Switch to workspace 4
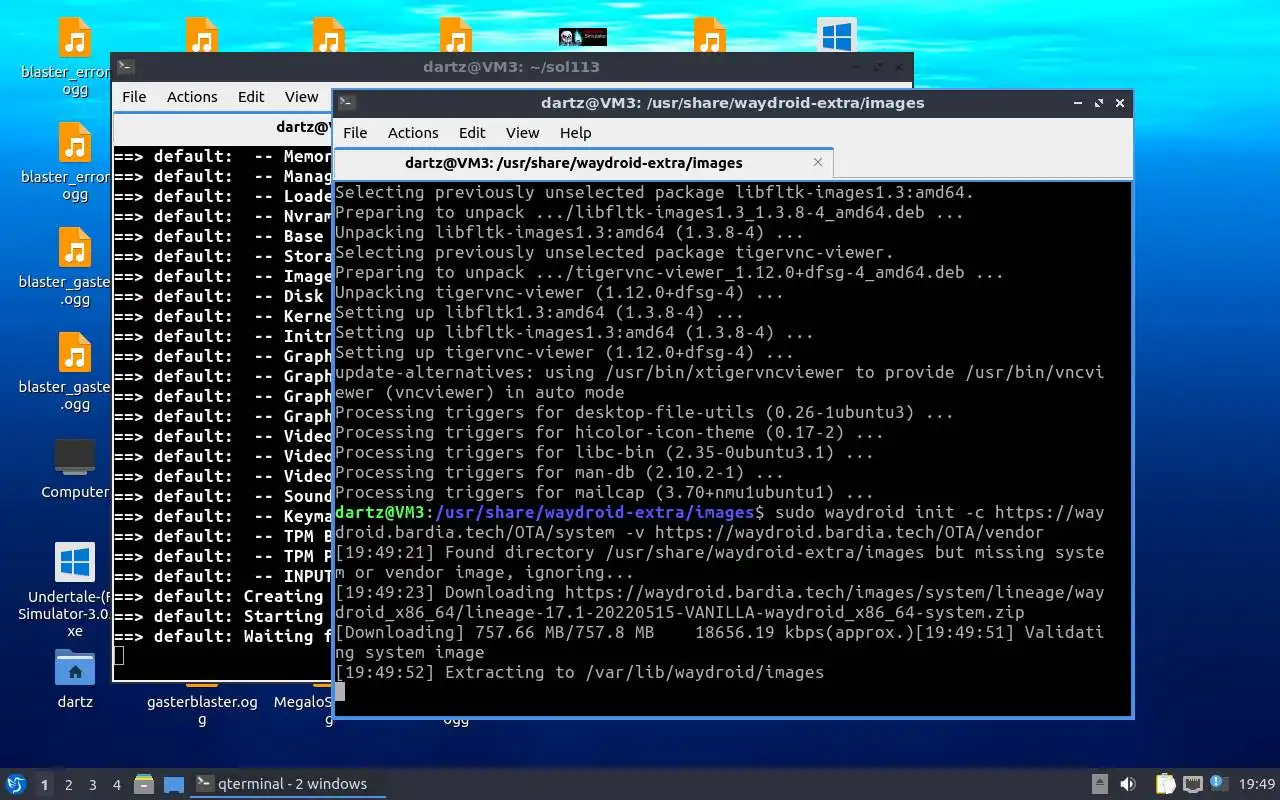The height and width of the screenshot is (800, 1280). coord(117,785)
